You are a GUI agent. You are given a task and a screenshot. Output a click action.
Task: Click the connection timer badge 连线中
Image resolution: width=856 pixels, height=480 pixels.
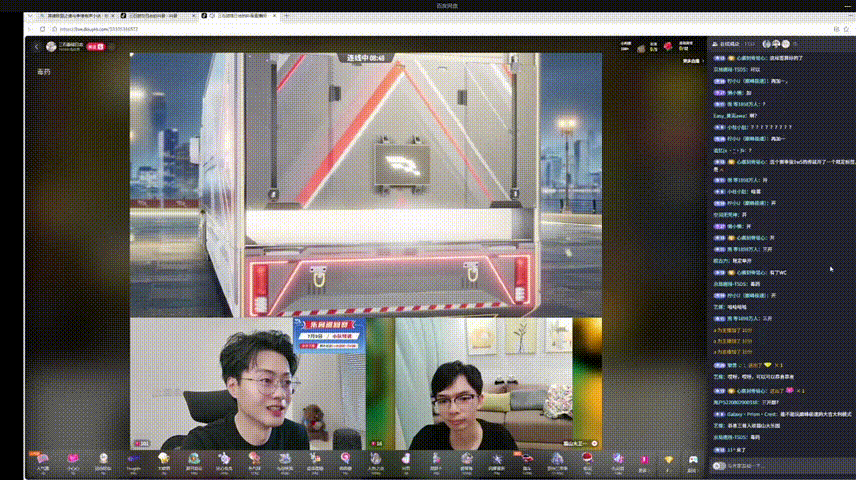tap(366, 57)
